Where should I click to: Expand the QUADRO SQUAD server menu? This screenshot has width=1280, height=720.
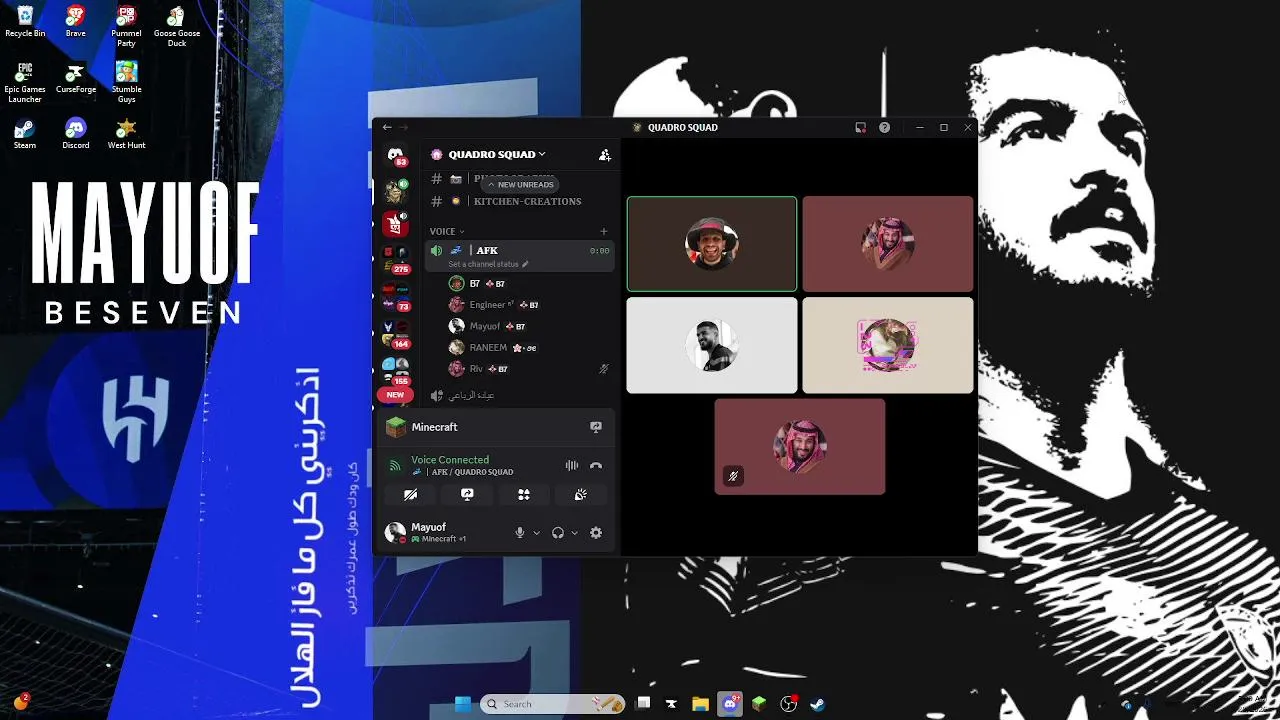click(x=497, y=154)
